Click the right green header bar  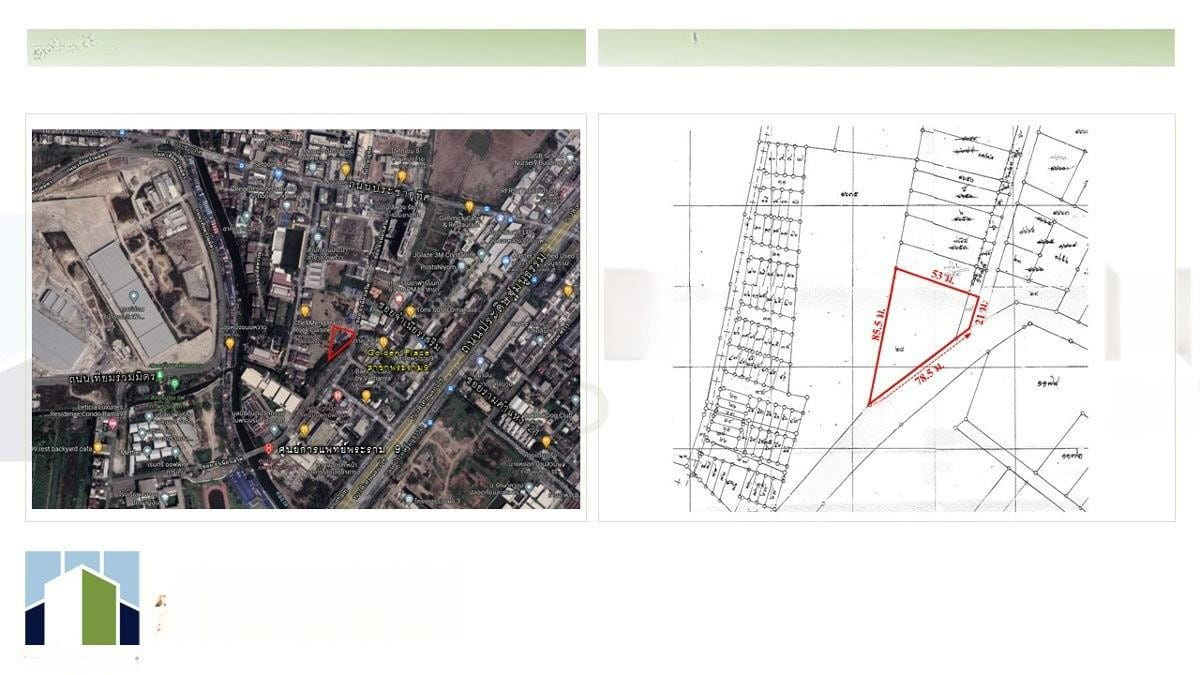click(x=886, y=48)
